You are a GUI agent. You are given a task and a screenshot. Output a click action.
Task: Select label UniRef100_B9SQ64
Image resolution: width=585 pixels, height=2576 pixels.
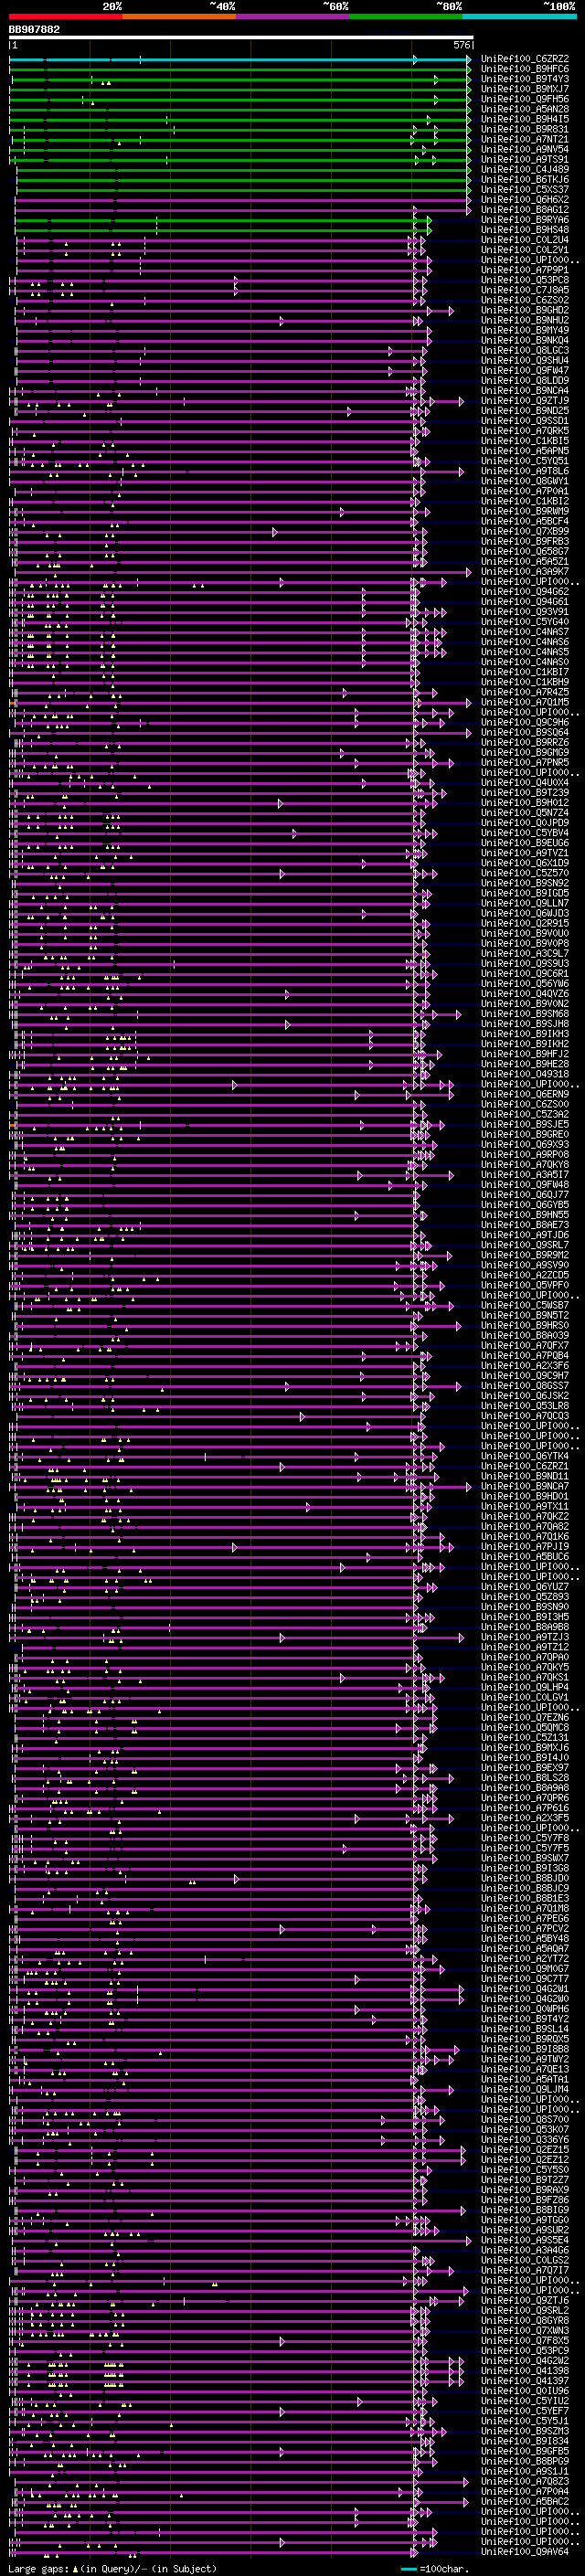pos(525,733)
